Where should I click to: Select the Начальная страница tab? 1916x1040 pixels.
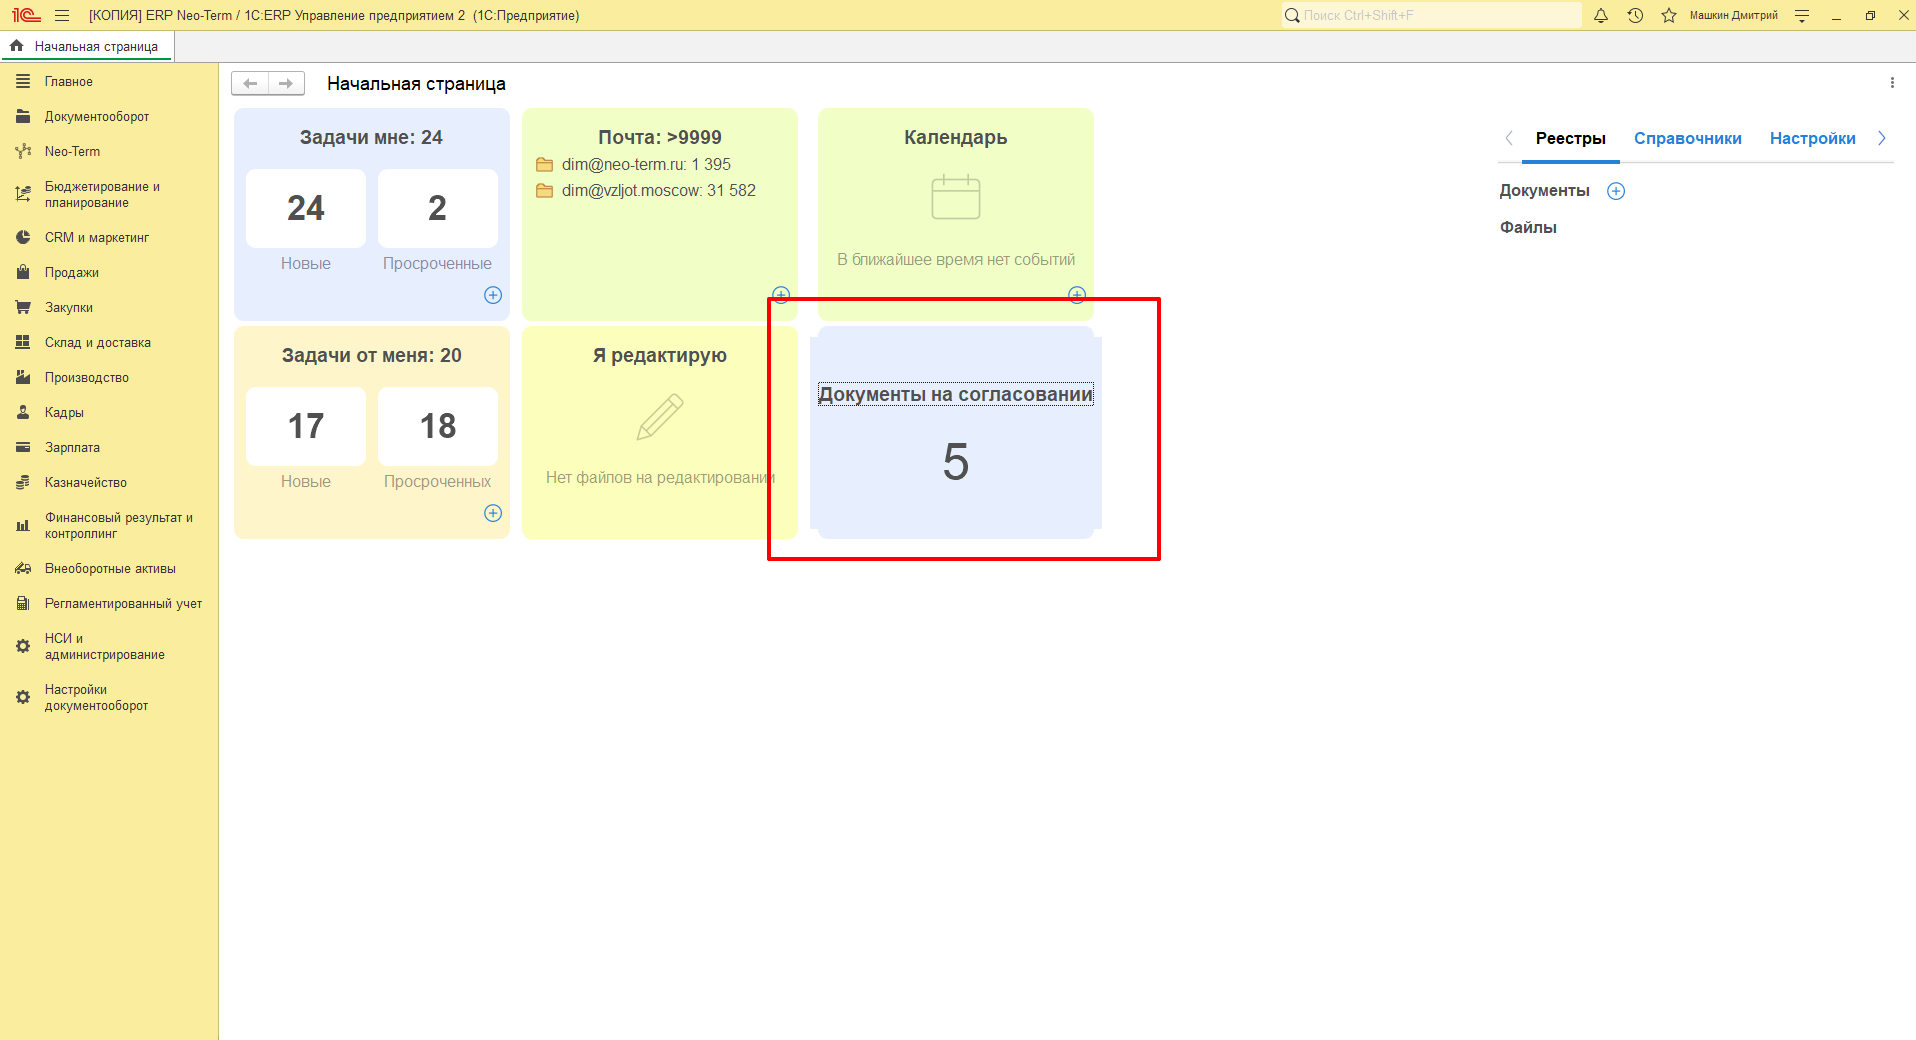[86, 46]
